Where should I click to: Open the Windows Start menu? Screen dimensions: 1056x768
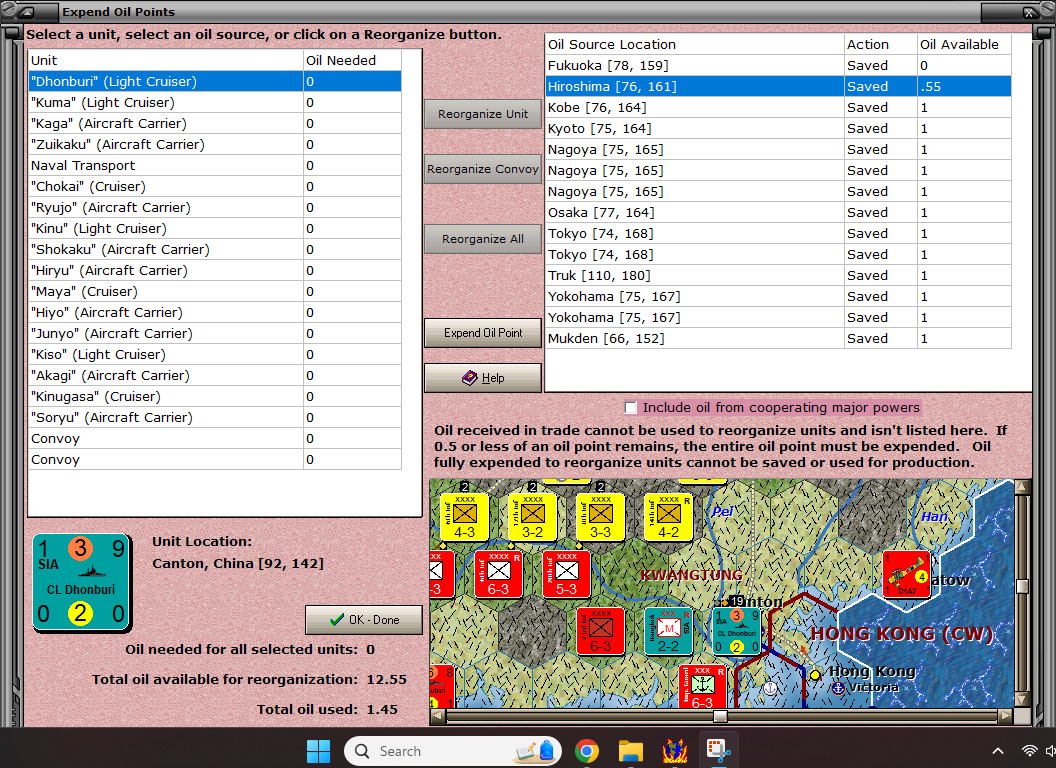pyautogui.click(x=318, y=750)
